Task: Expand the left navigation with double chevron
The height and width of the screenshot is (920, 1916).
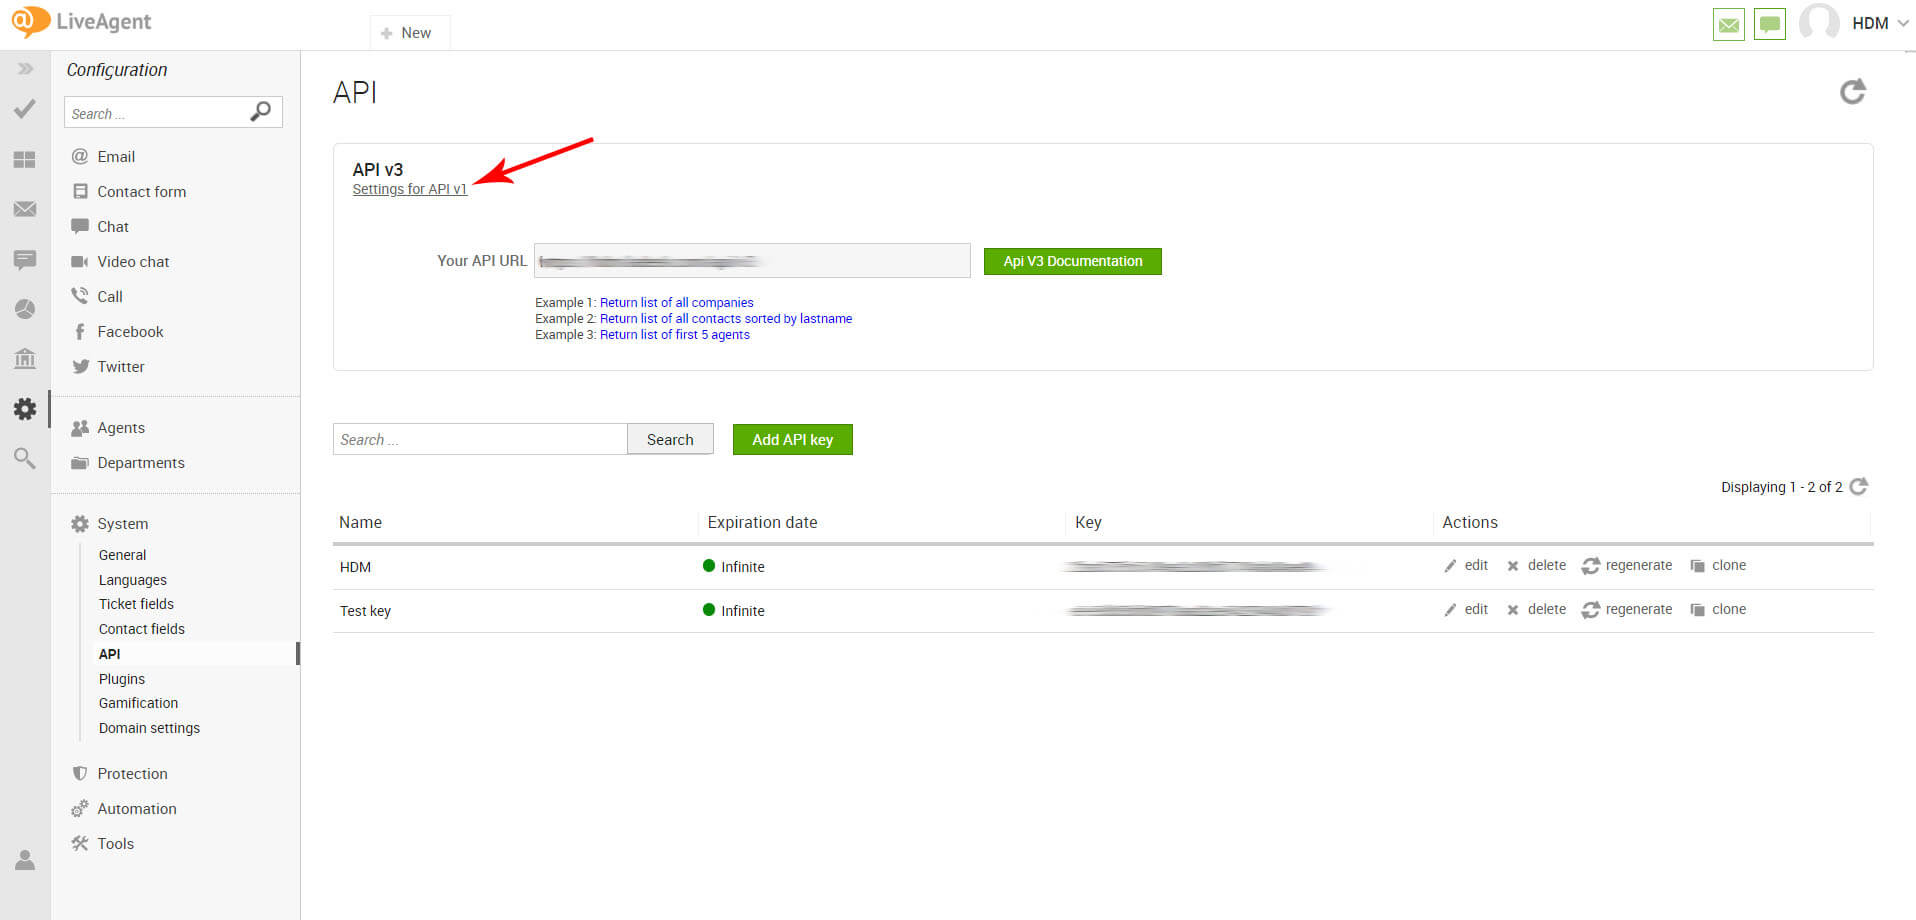Action: tap(25, 69)
